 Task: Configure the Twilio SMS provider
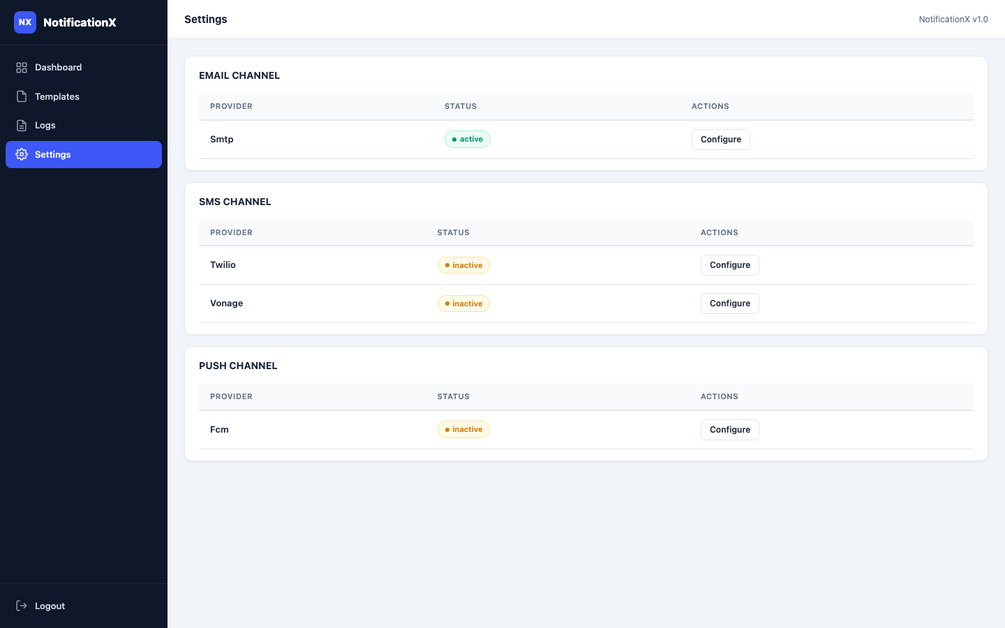pyautogui.click(x=729, y=265)
